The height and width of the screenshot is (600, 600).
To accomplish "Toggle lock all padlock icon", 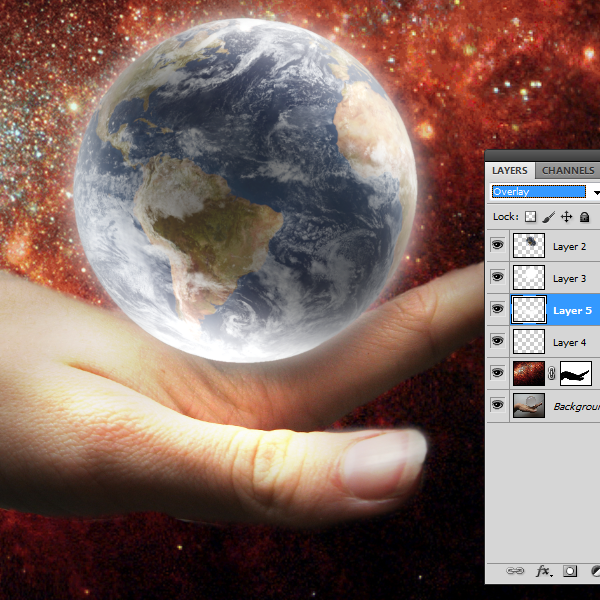I will coord(584,217).
